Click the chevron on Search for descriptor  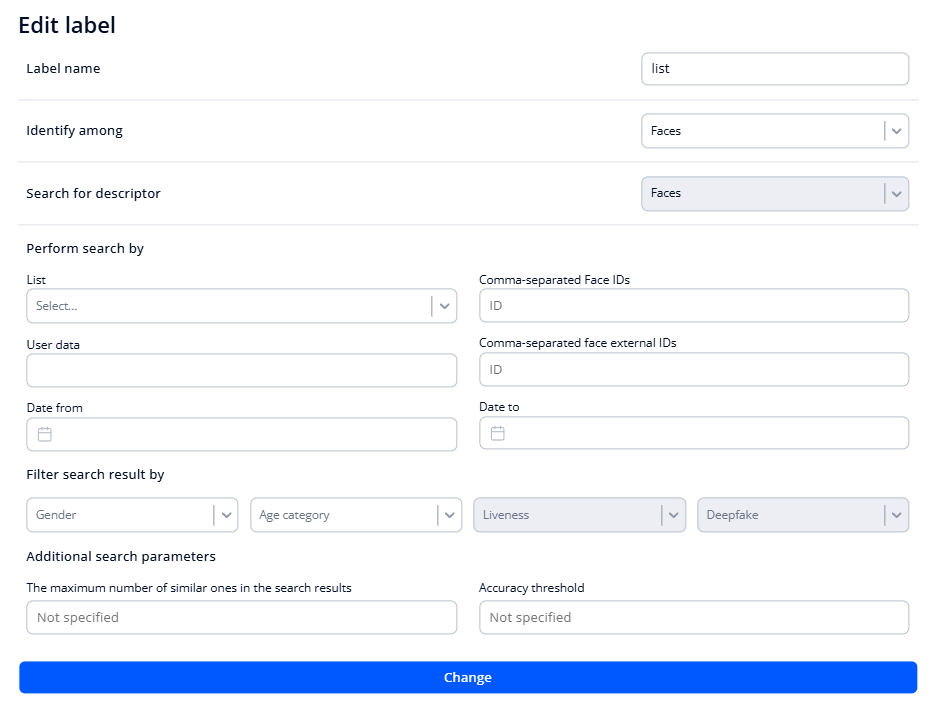click(x=896, y=193)
